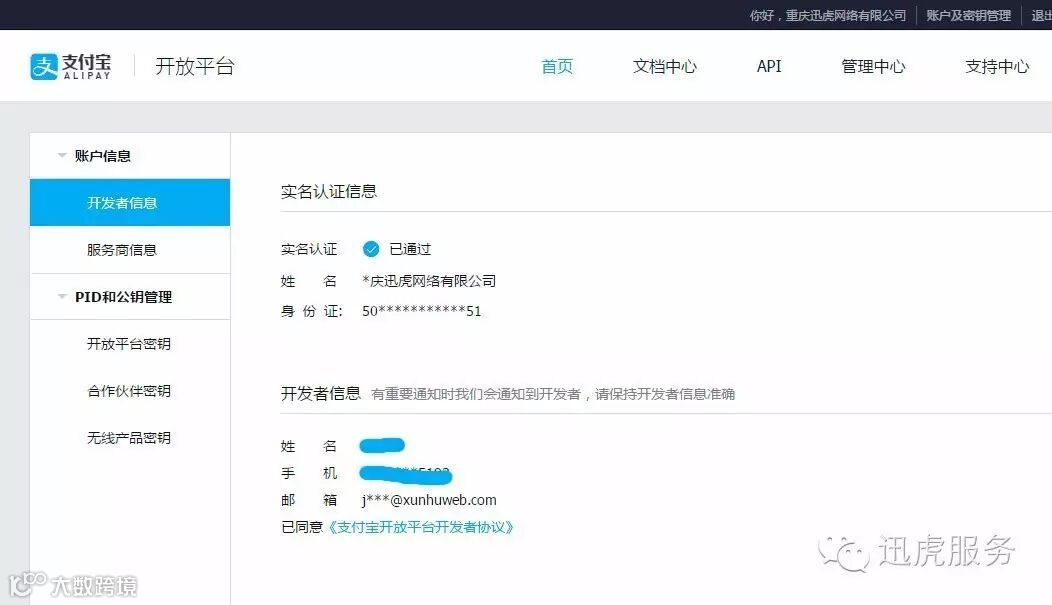Image resolution: width=1052 pixels, height=605 pixels.
Task: Click the 实名认证信息 section heading
Action: (x=329, y=192)
